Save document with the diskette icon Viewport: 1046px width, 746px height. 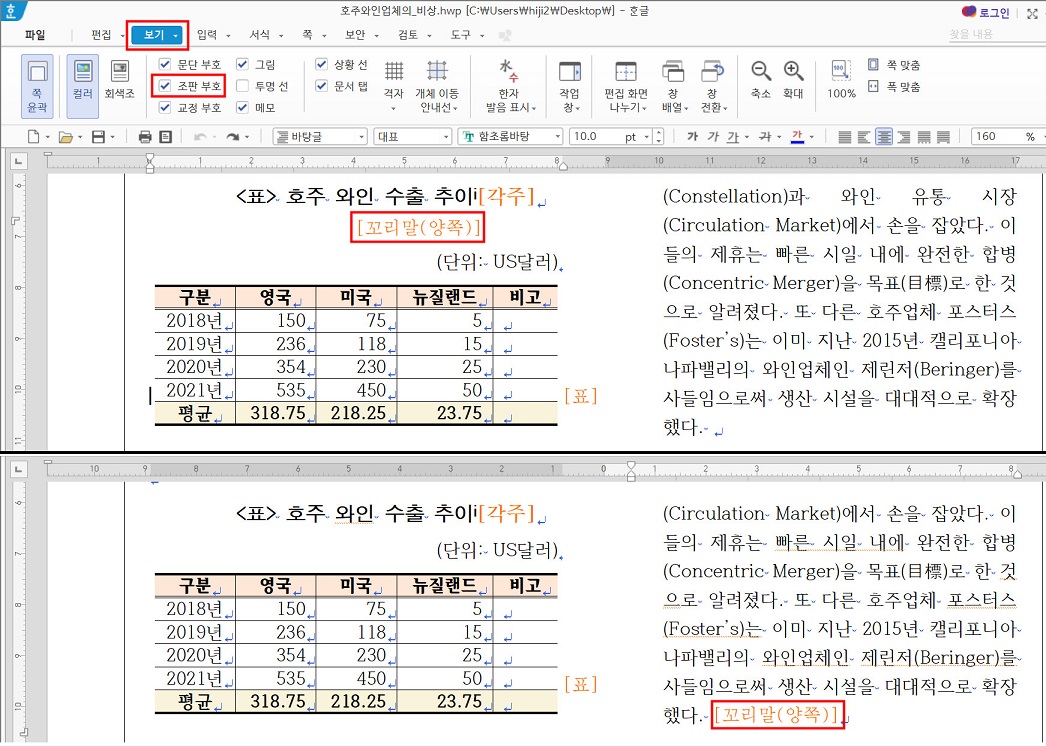(98, 137)
